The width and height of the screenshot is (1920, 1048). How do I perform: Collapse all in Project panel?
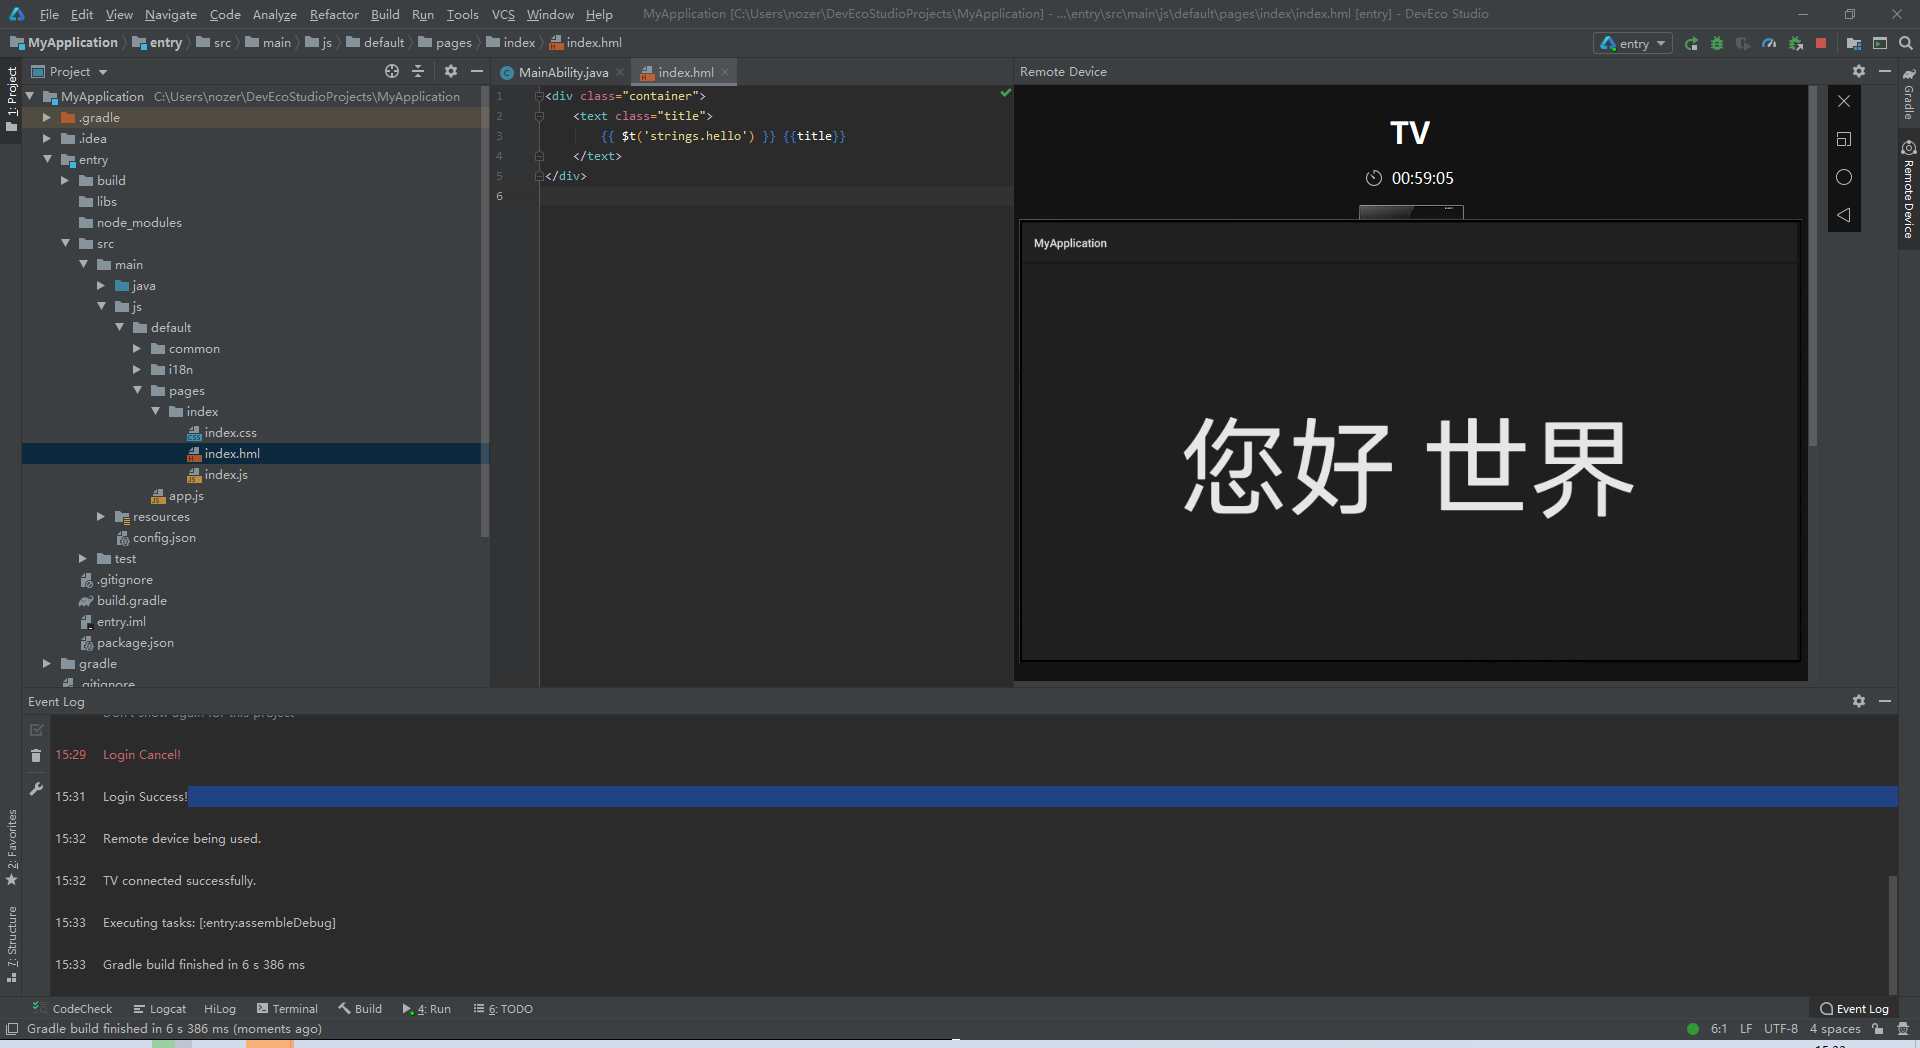(x=418, y=71)
